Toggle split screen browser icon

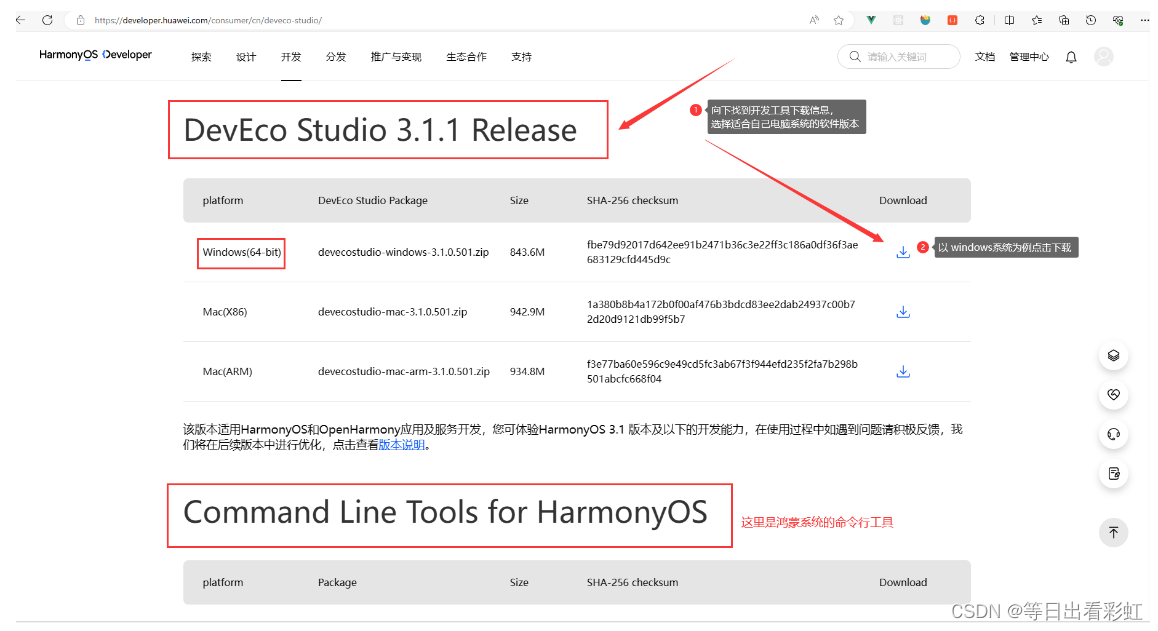[1009, 20]
